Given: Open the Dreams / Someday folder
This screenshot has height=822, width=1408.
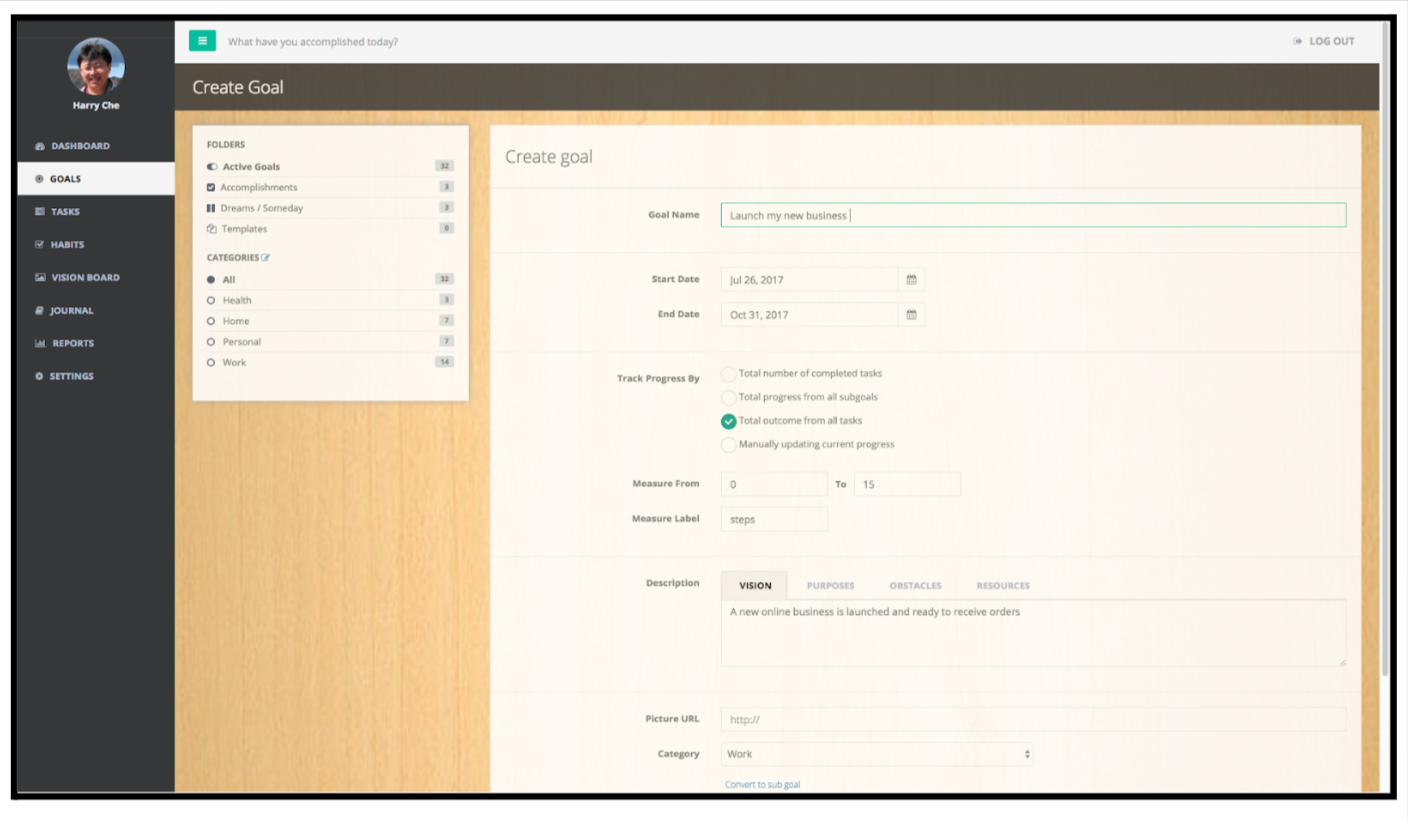Looking at the screenshot, I should 261,208.
